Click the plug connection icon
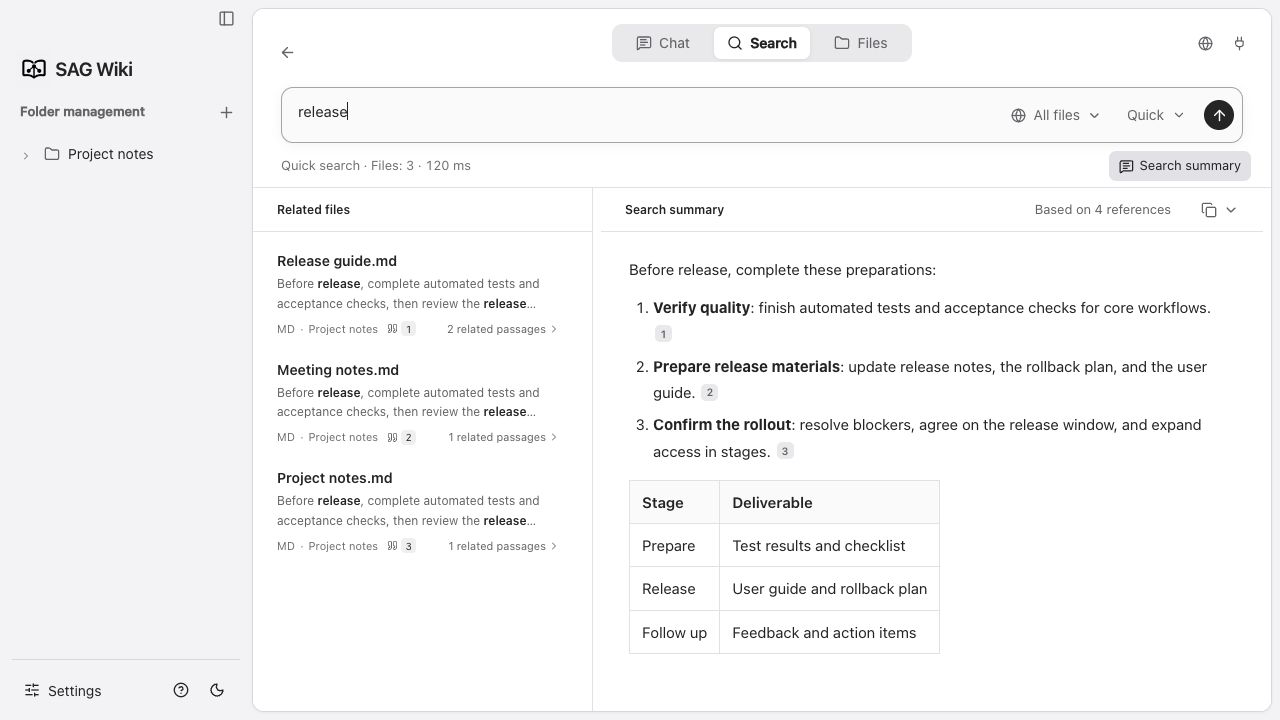This screenshot has width=1280, height=720. click(x=1239, y=43)
